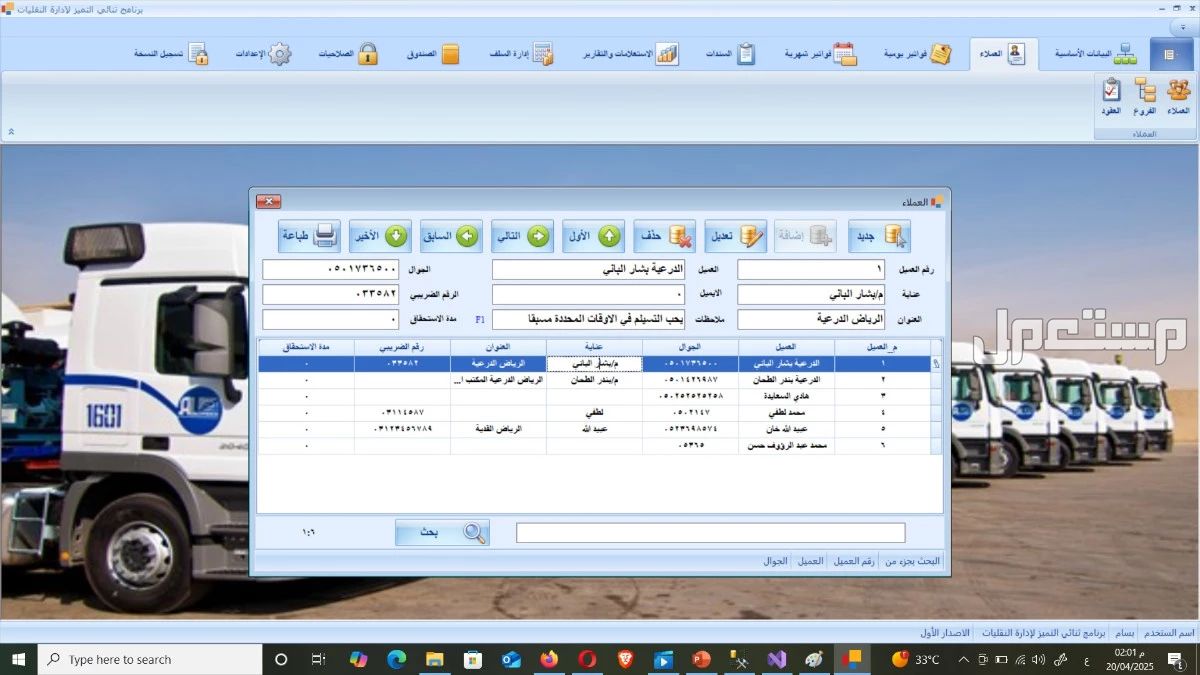This screenshot has height=675, width=1200.
Task: Select row محمد لطفي customer cell
Action: pyautogui.click(x=786, y=412)
